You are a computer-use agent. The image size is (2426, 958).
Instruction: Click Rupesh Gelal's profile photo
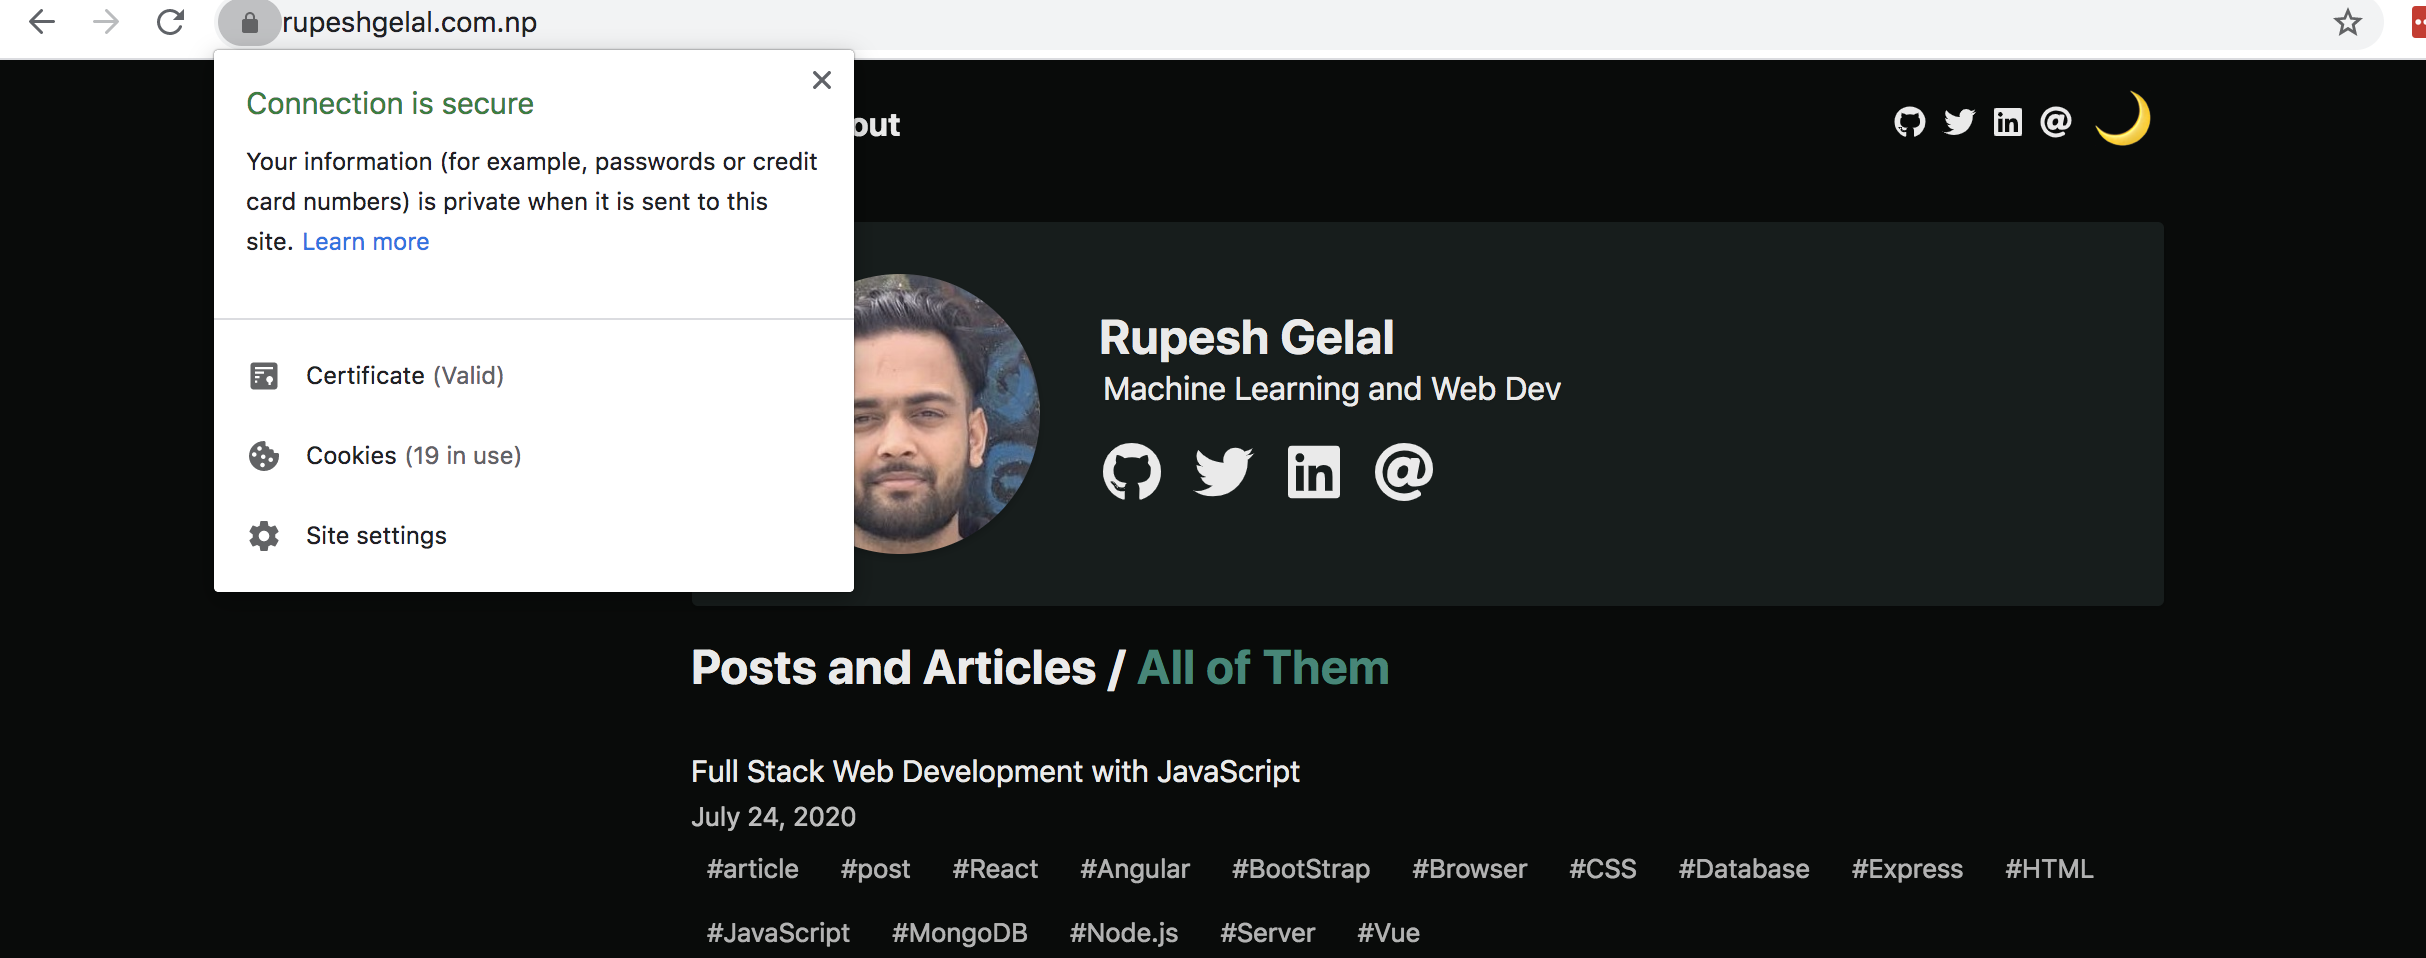tap(944, 414)
